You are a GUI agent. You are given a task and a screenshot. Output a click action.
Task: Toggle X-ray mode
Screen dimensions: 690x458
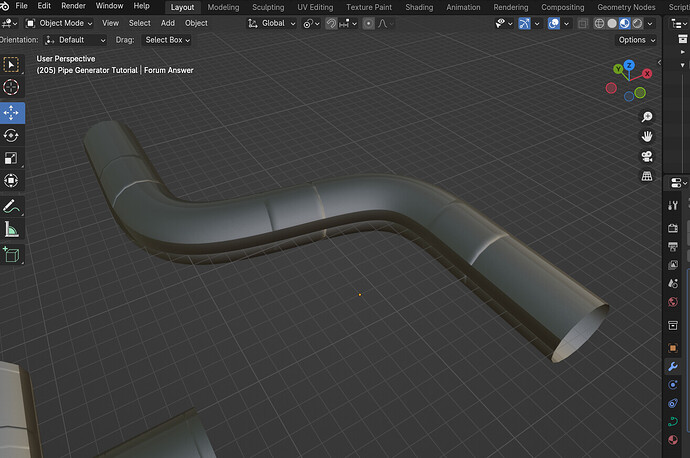tap(583, 23)
